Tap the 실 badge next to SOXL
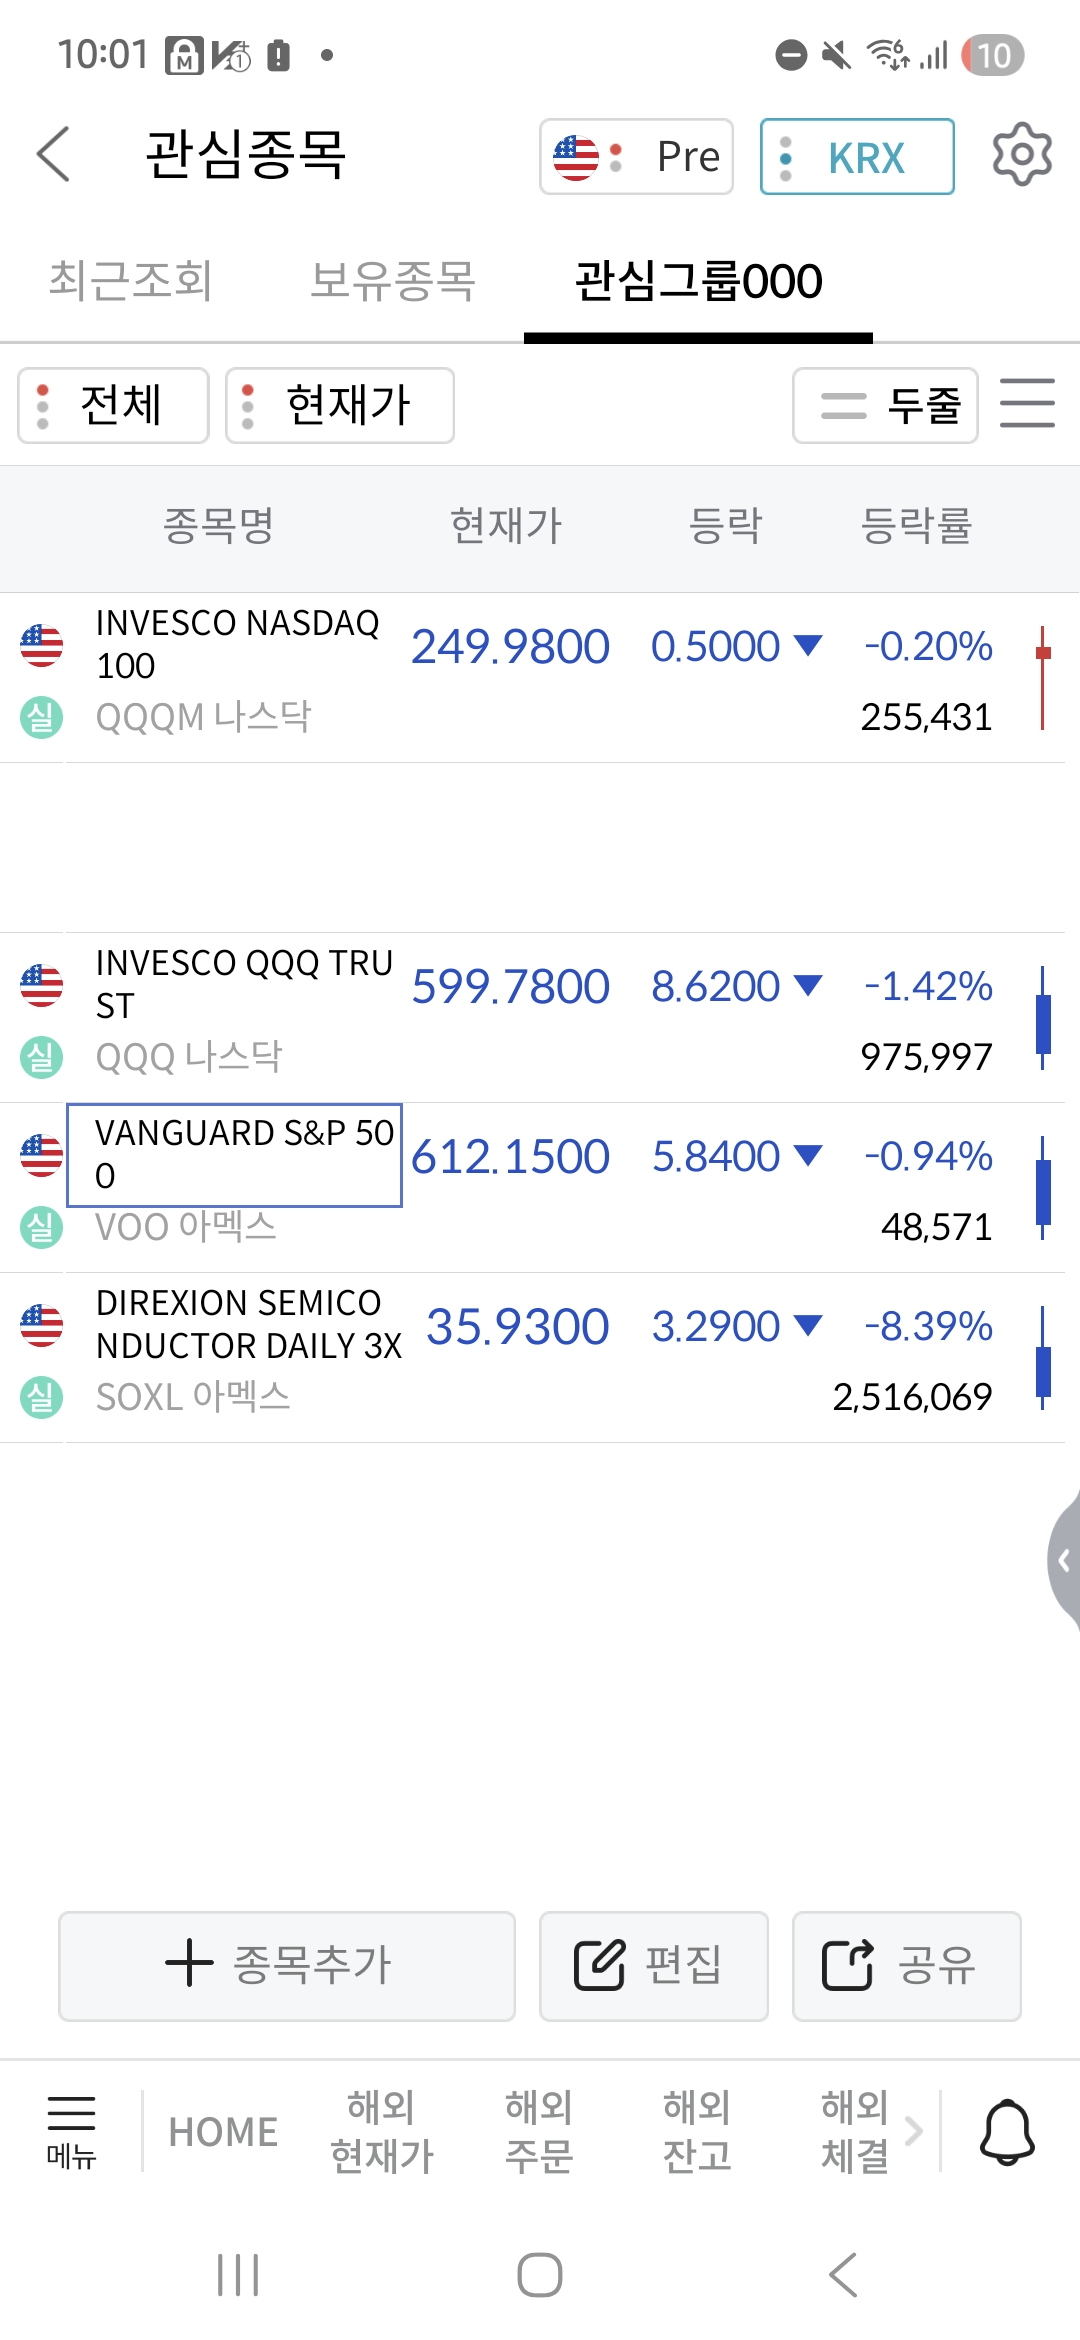The image size is (1080, 2340). 42,1397
